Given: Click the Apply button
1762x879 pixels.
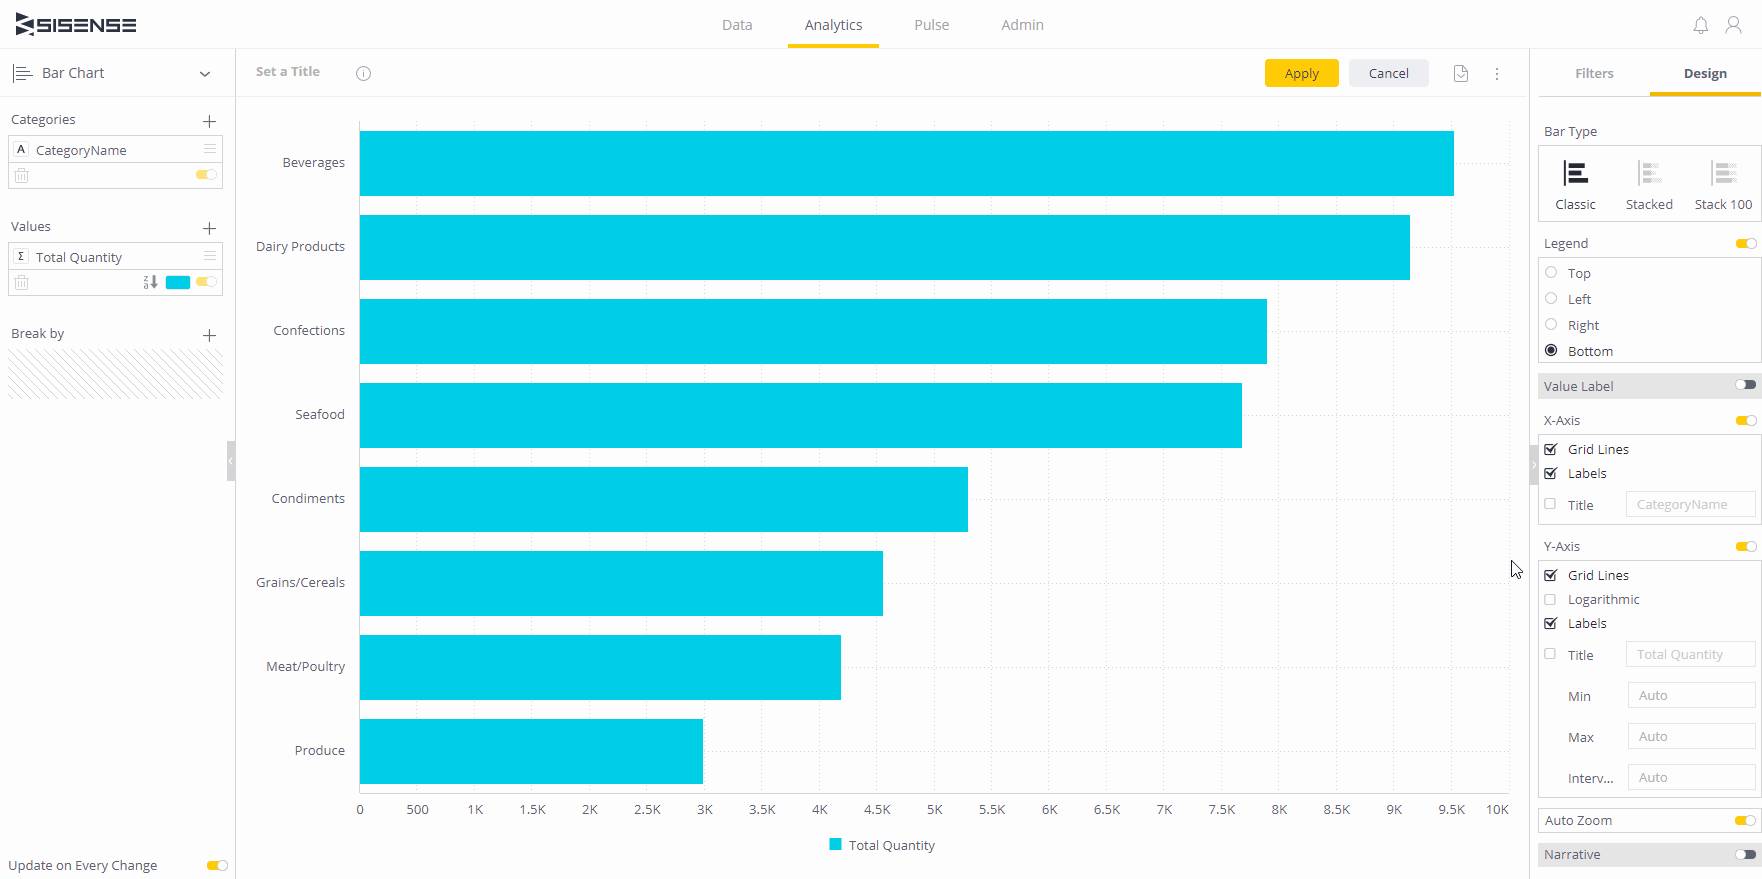Looking at the screenshot, I should point(1301,74).
